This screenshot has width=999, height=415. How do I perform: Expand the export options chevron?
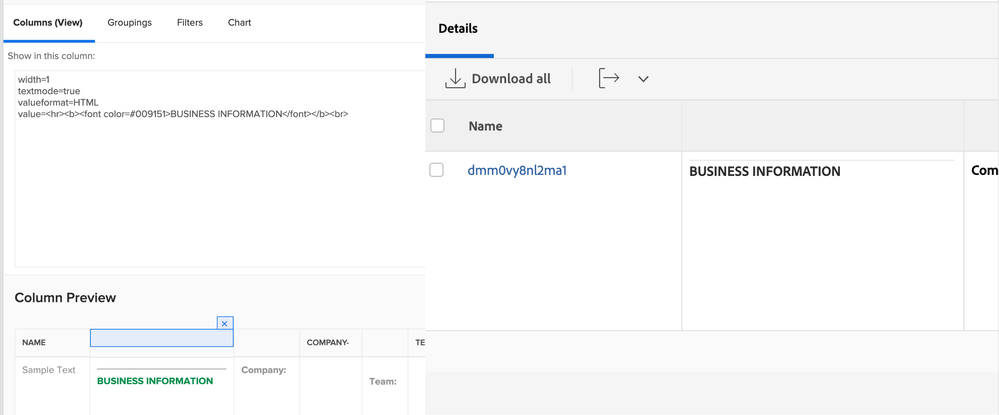tap(643, 79)
